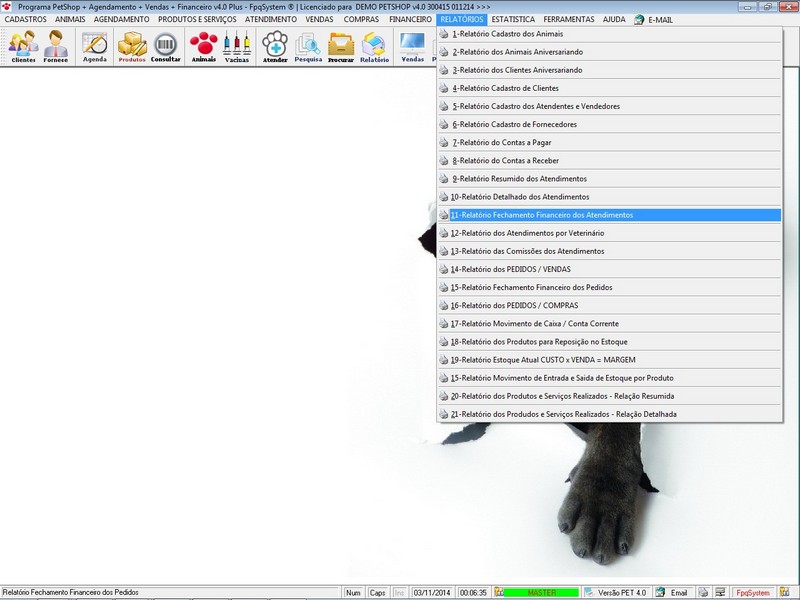
Task: Click the Vacinas syringes icon
Action: point(239,44)
